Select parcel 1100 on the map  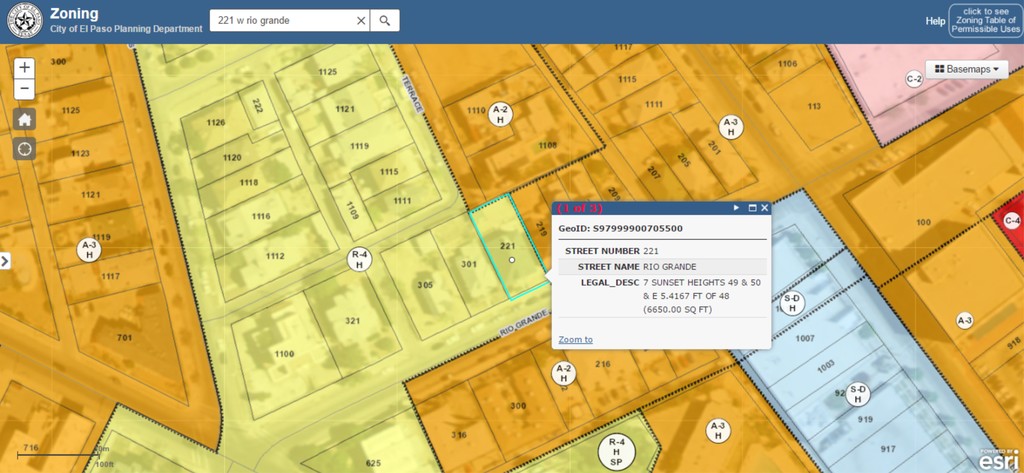pos(285,354)
